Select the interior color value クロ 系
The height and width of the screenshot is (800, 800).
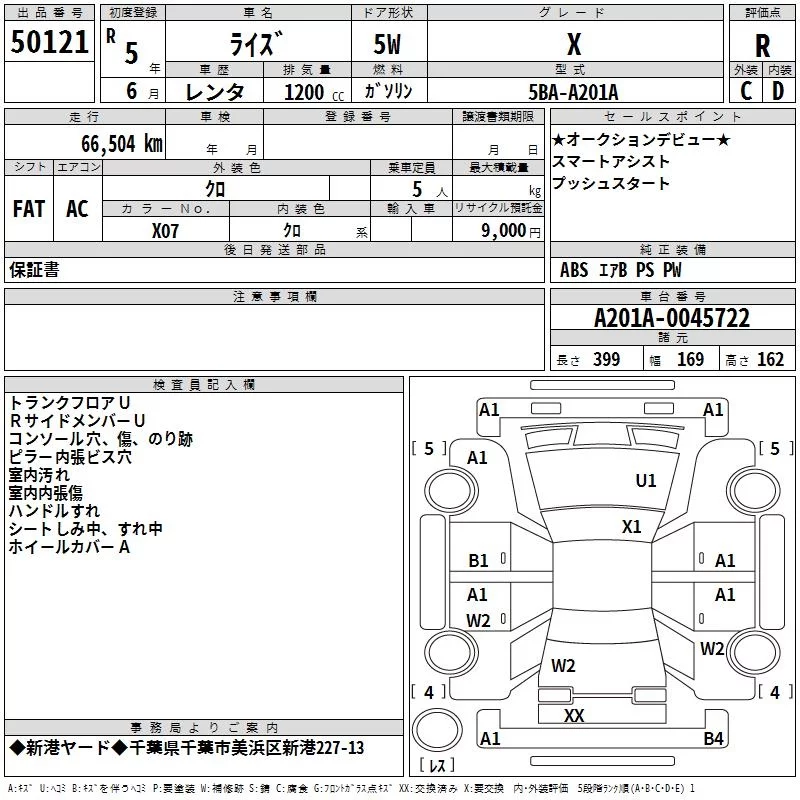coord(326,231)
